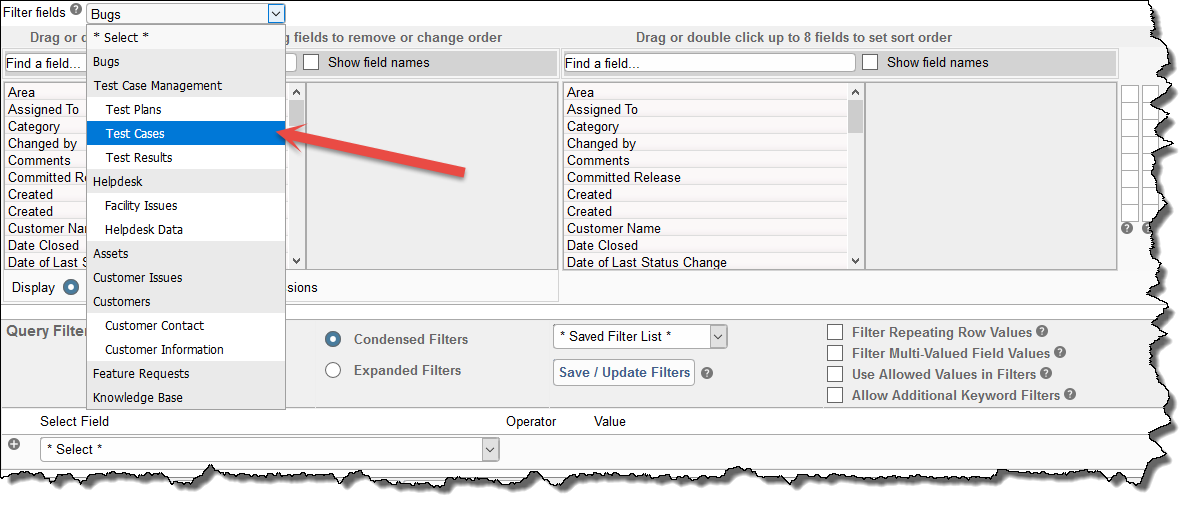1194x509 pixels.
Task: Check Show field names in sort order panel
Action: pyautogui.click(x=870, y=62)
